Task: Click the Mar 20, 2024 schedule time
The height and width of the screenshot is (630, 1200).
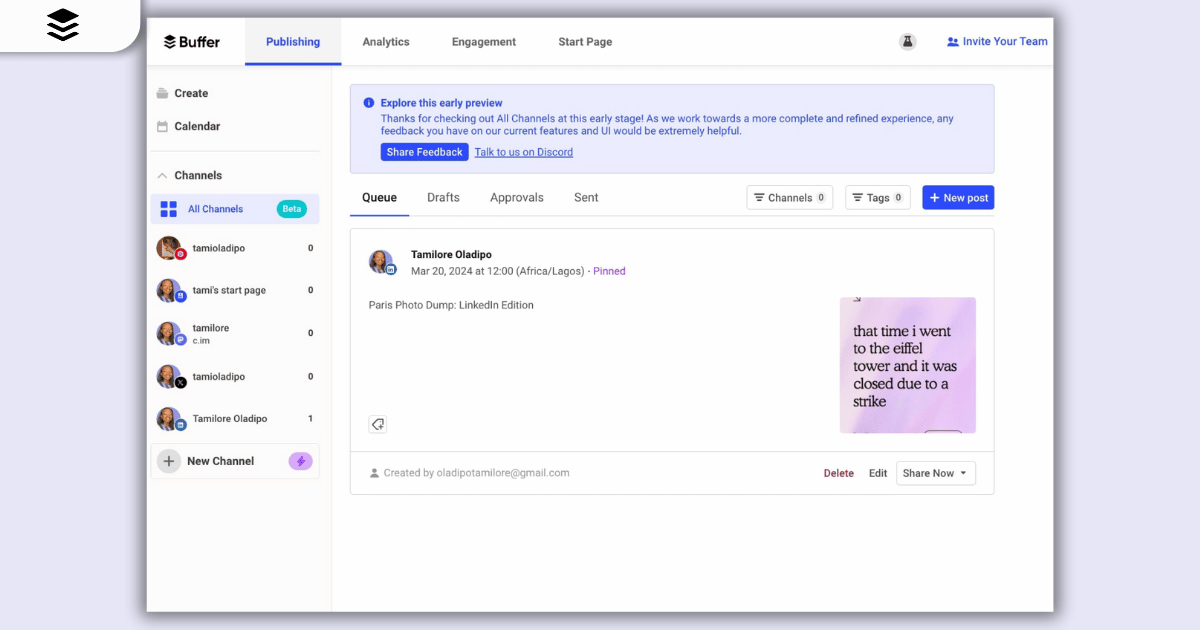Action: 498,271
